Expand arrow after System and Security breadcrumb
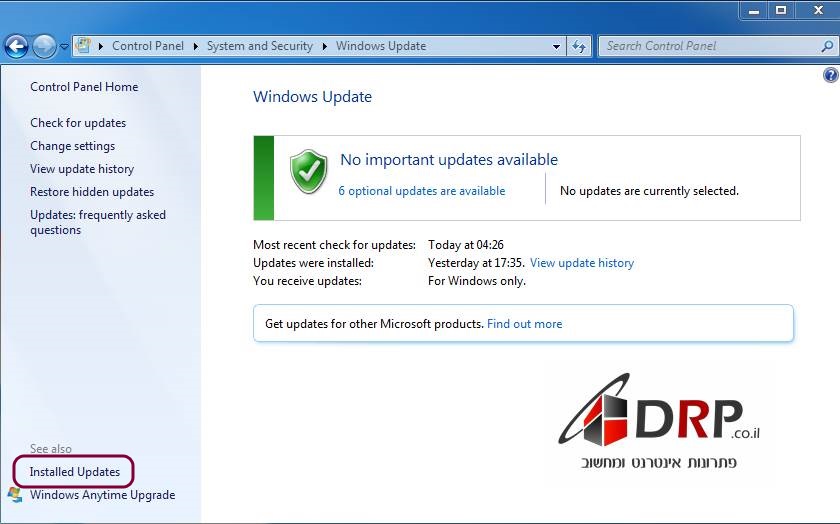840x524 pixels. click(x=325, y=46)
